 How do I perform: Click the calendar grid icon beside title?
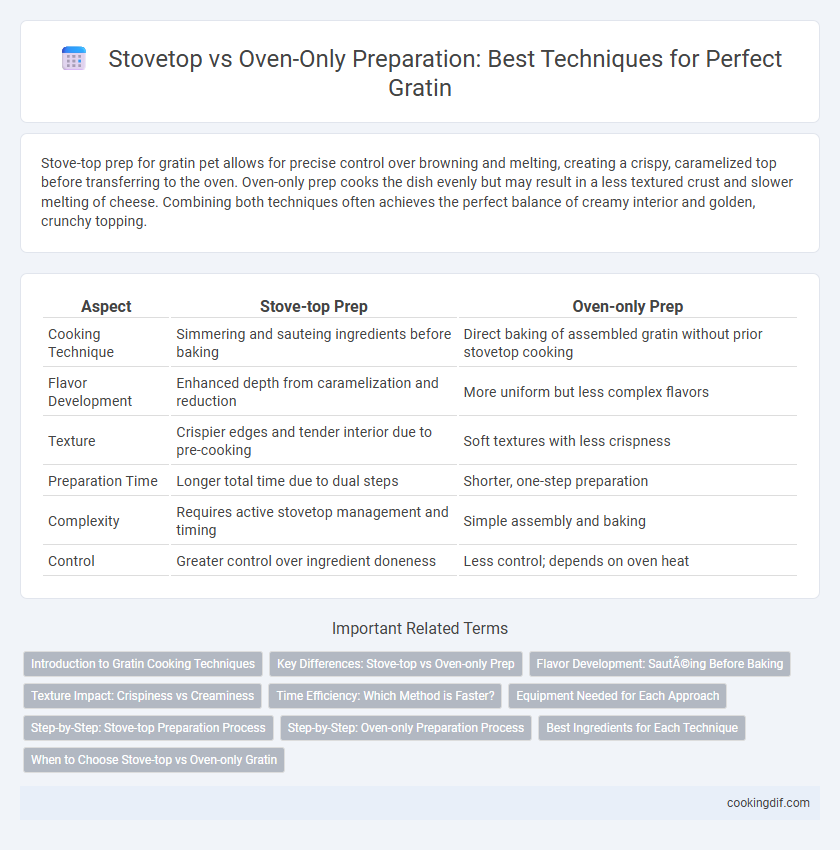click(74, 59)
